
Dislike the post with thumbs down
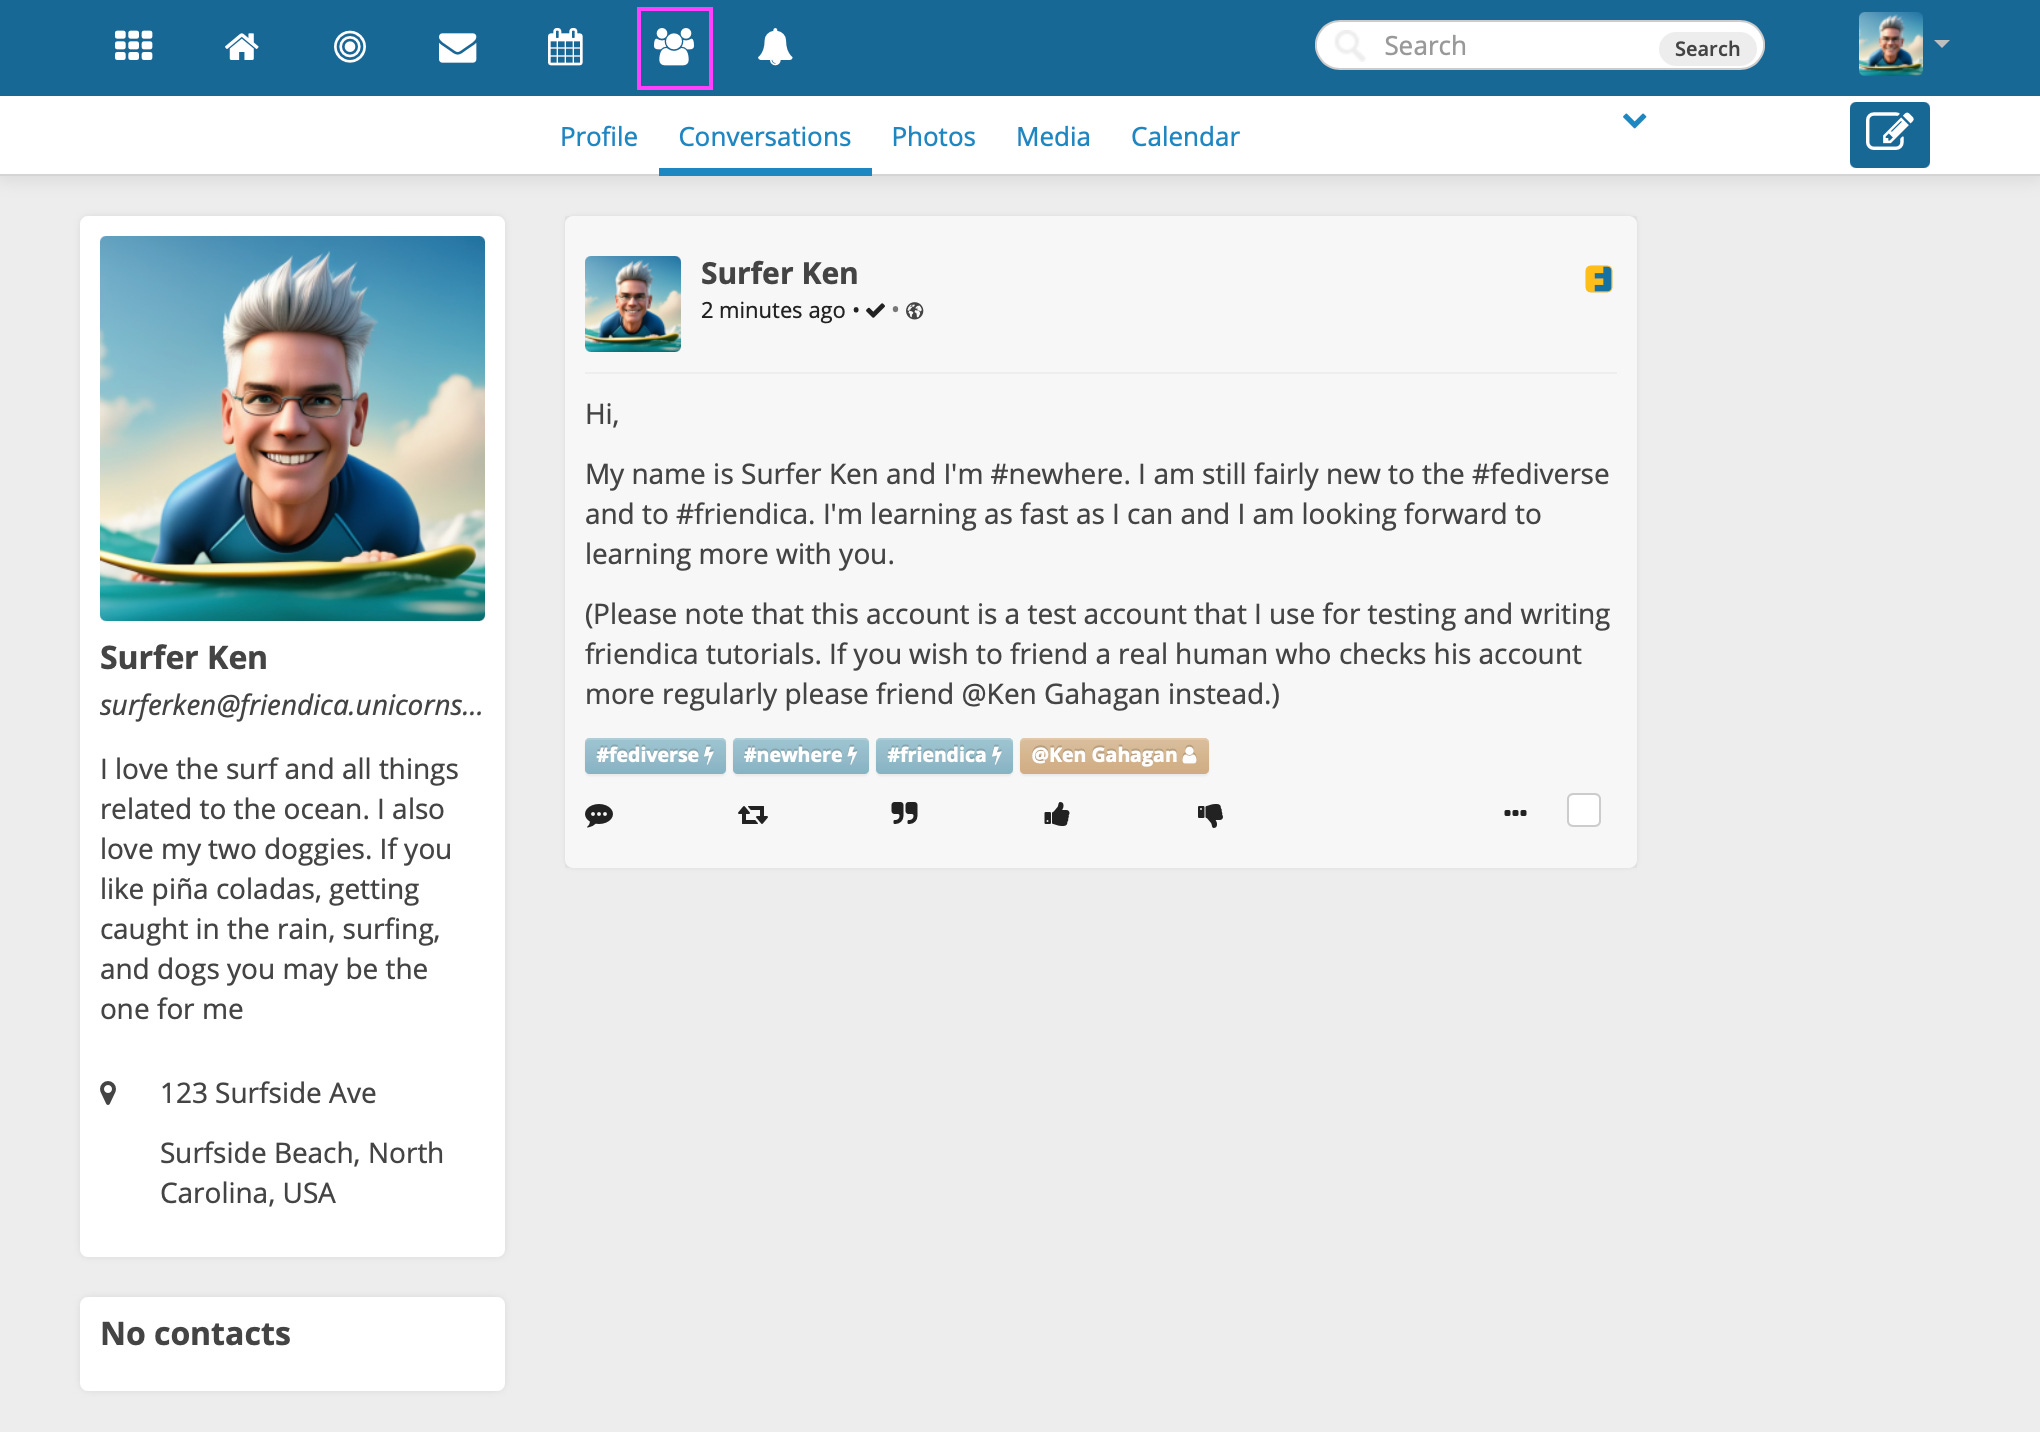click(1210, 815)
